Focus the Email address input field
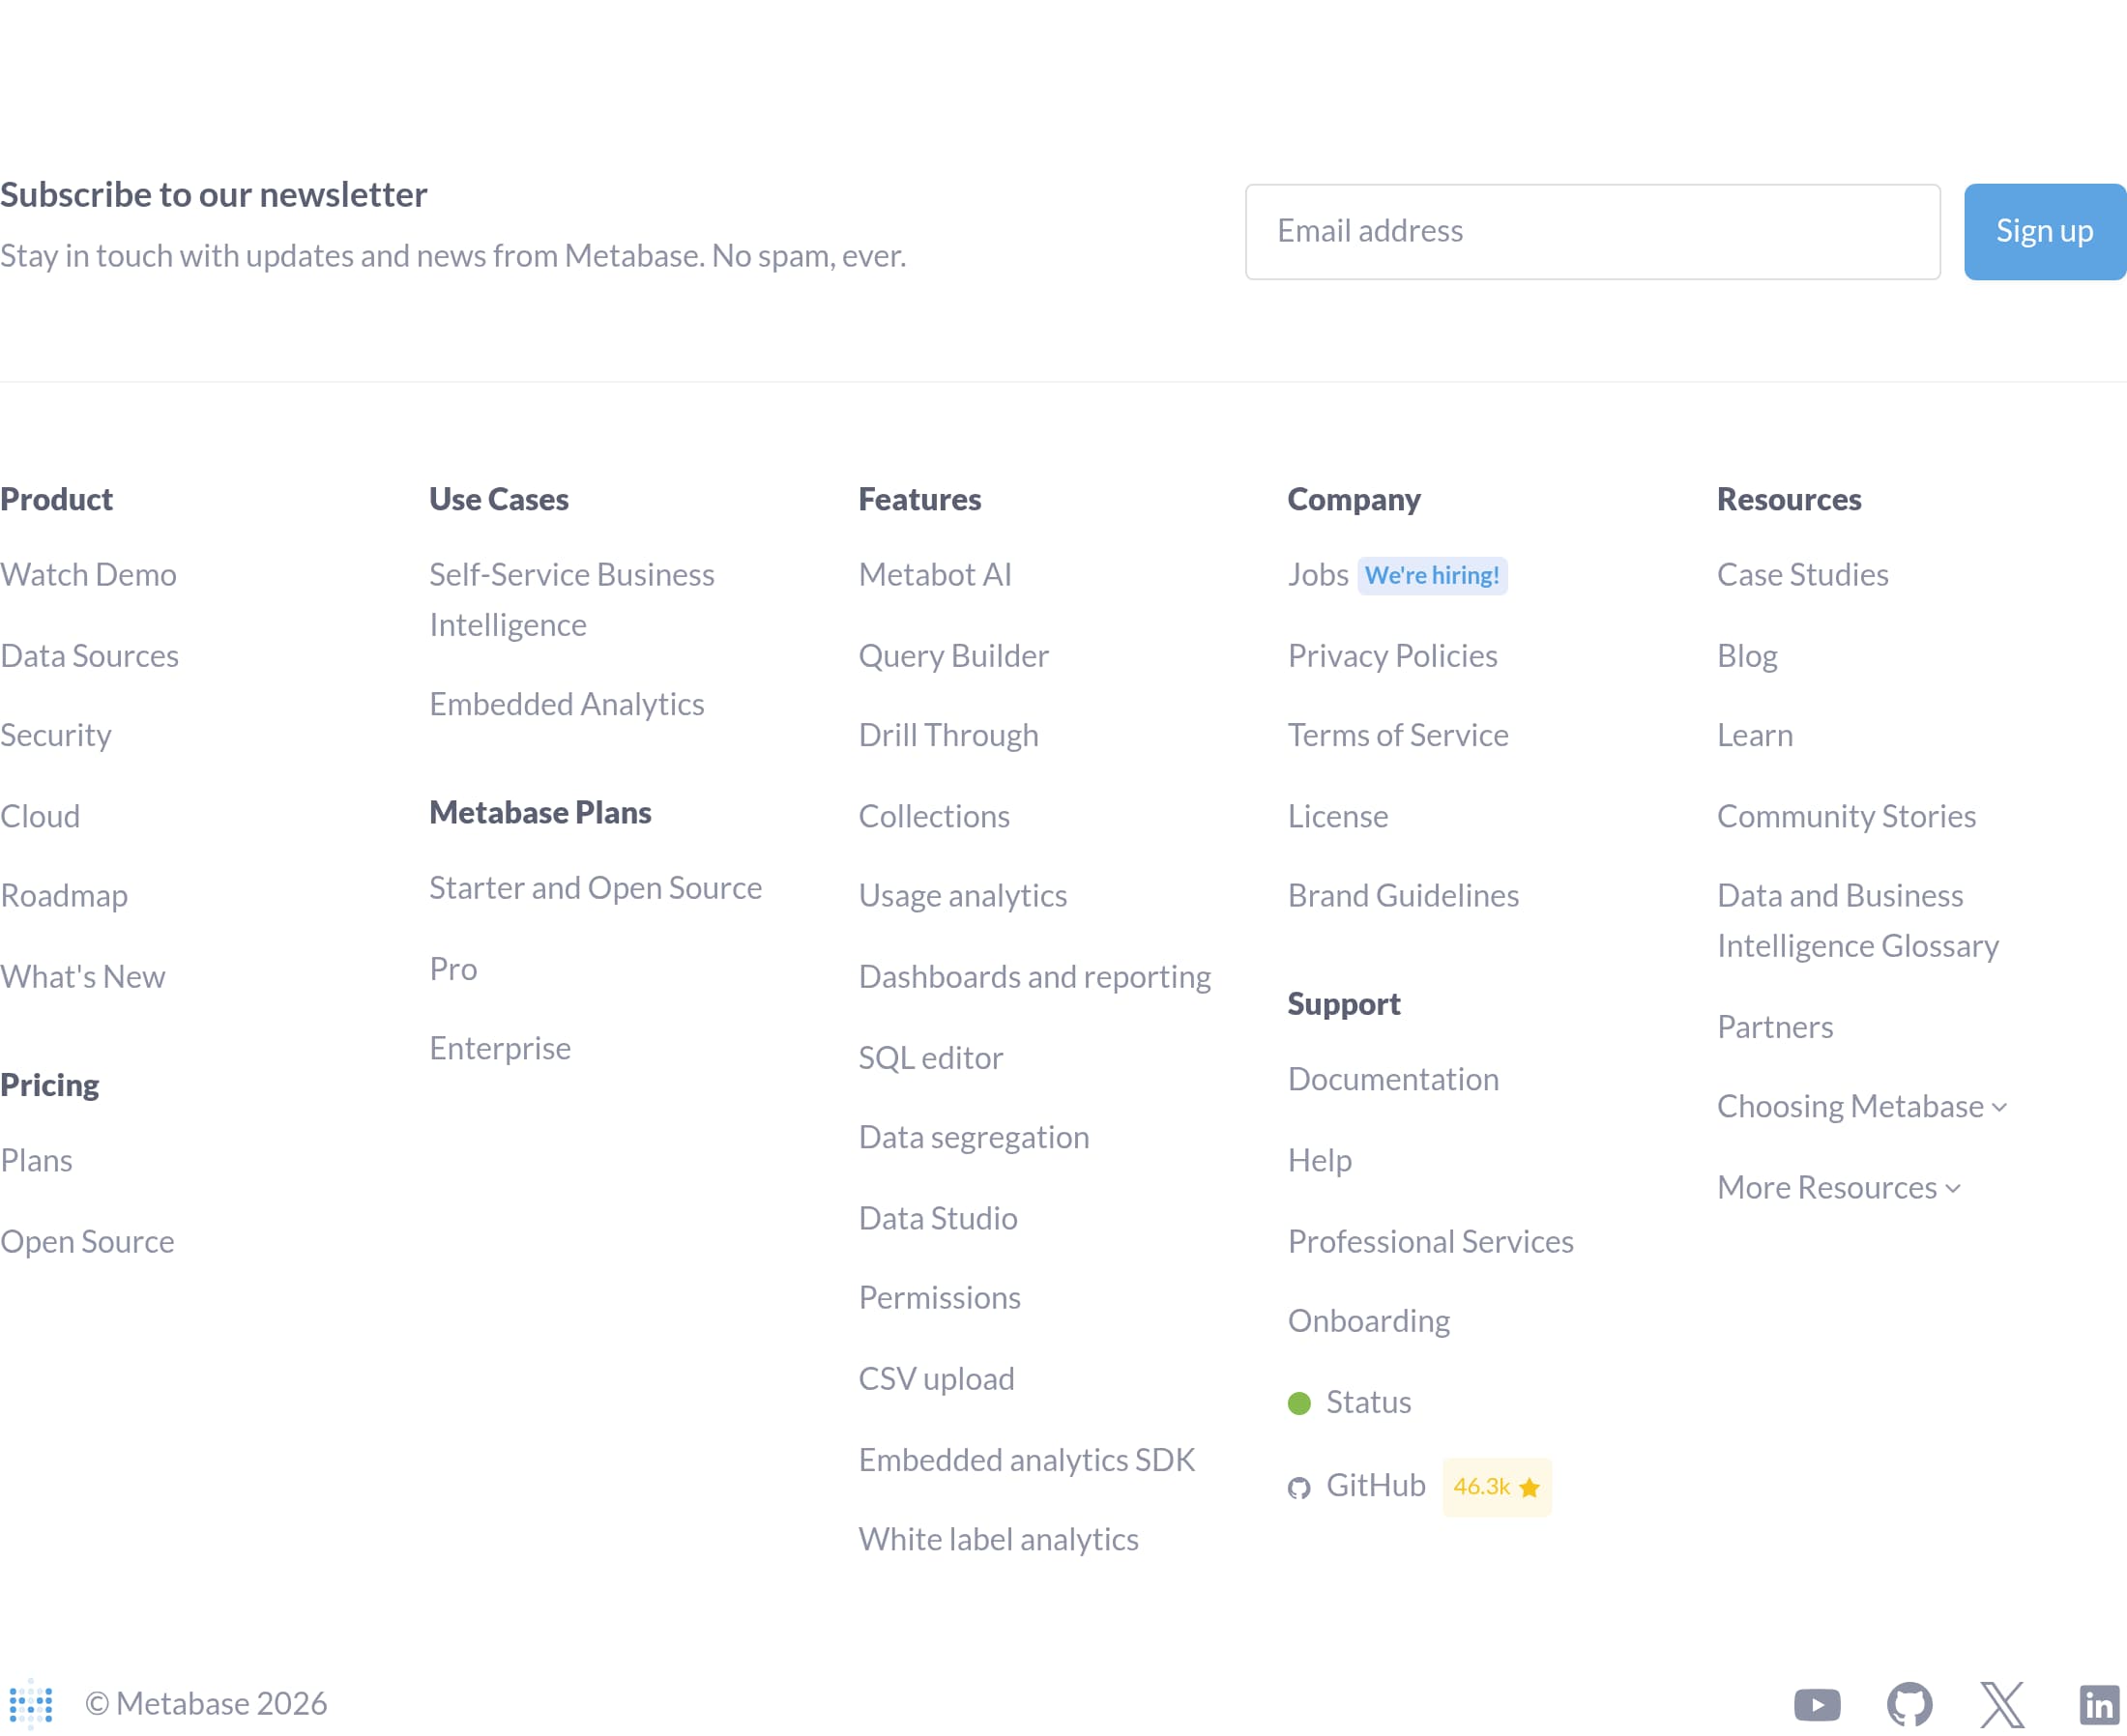2127x1736 pixels. point(1592,231)
